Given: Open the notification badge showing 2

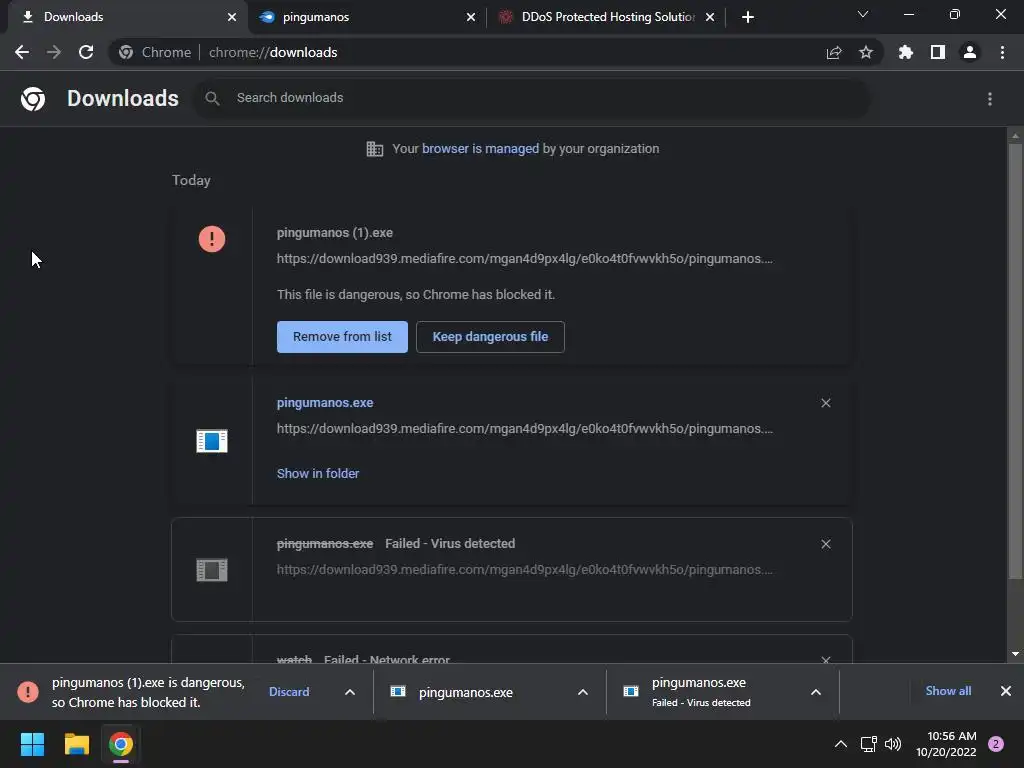Looking at the screenshot, I should 996,744.
